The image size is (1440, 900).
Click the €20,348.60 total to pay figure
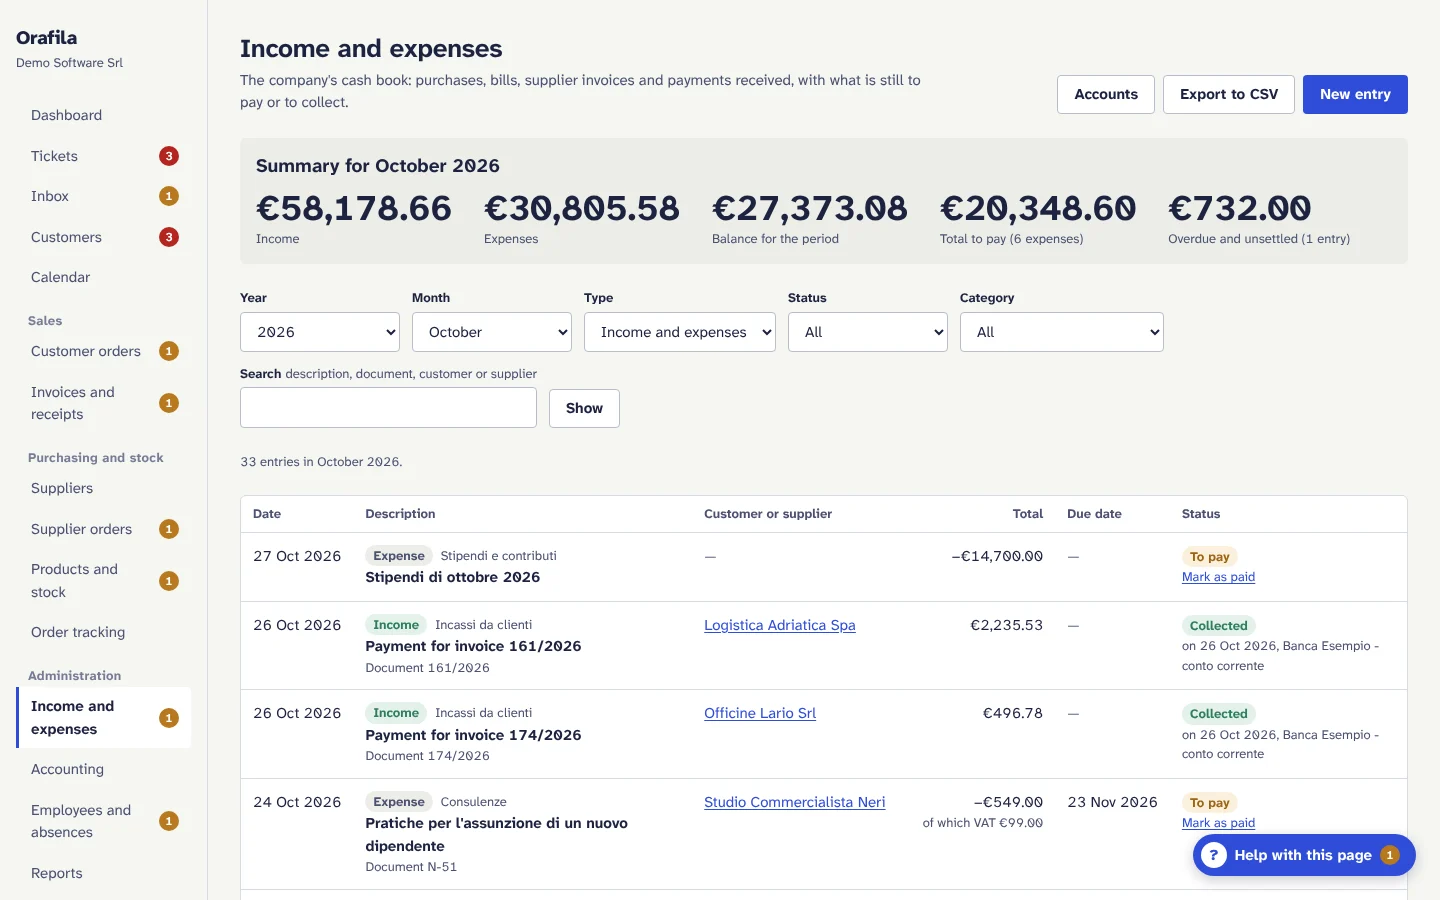(1038, 208)
